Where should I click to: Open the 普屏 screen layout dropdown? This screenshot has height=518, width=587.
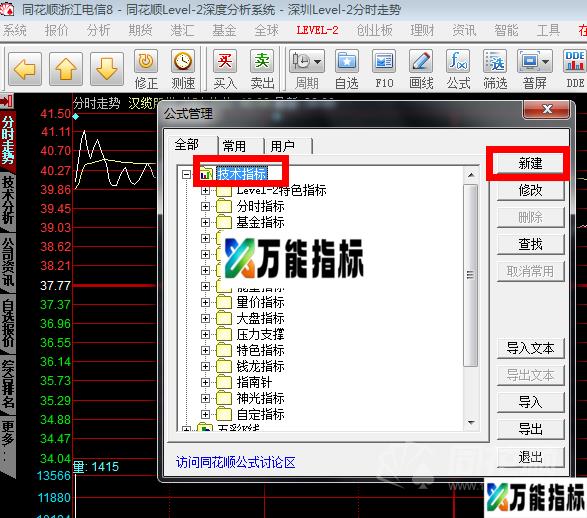click(x=535, y=70)
